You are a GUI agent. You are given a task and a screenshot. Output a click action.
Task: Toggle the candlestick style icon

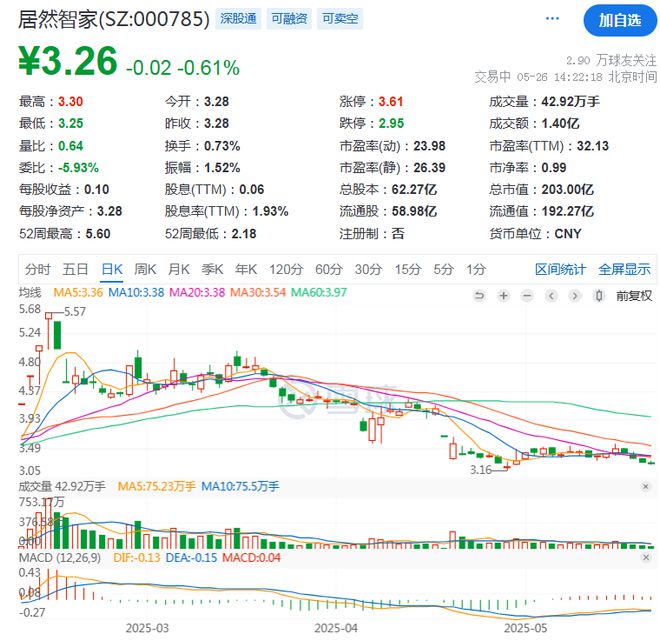click(599, 296)
